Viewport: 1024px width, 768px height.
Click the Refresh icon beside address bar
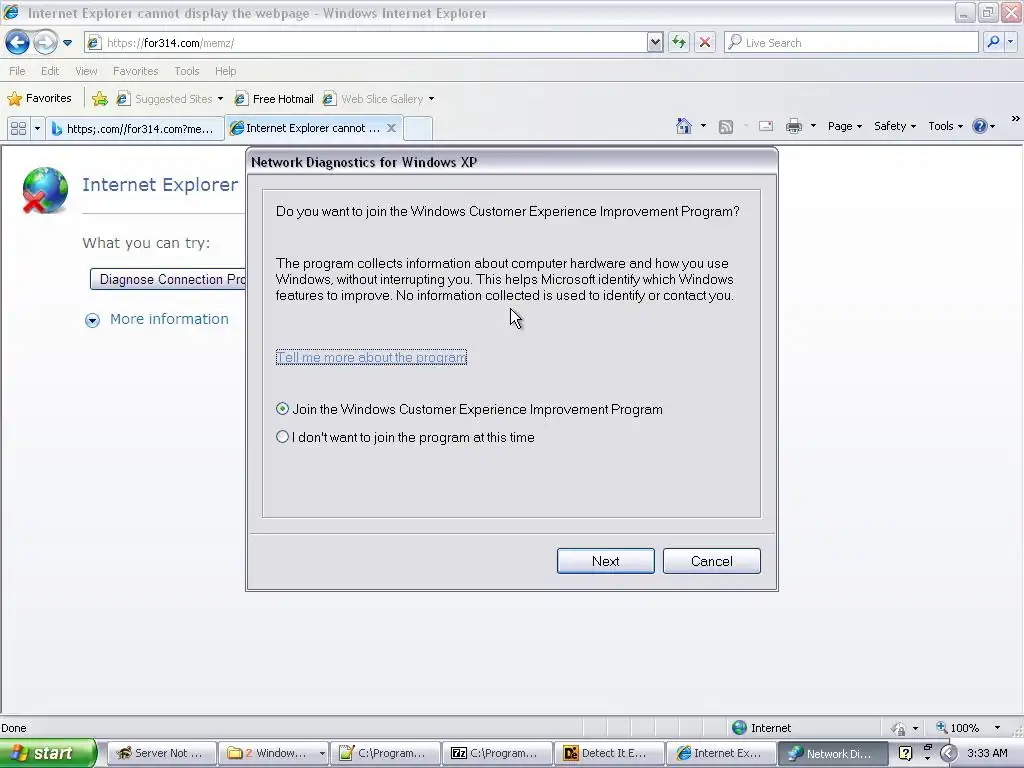(679, 42)
